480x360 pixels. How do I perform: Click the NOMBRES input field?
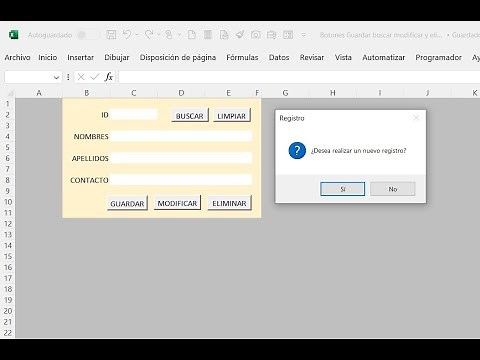tap(181, 136)
